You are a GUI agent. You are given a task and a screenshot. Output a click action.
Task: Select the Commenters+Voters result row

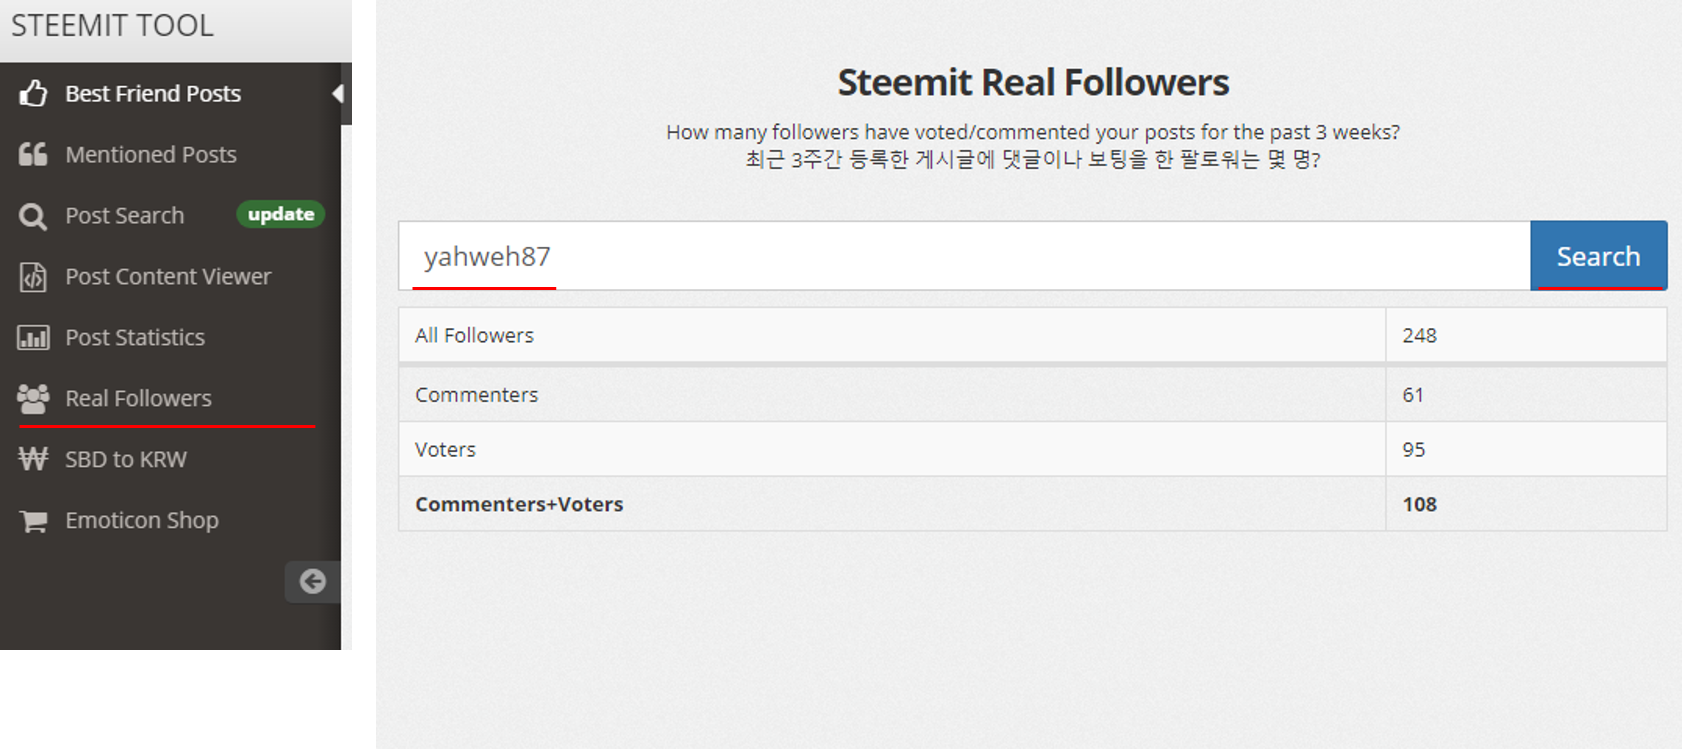pyautogui.click(x=1032, y=504)
